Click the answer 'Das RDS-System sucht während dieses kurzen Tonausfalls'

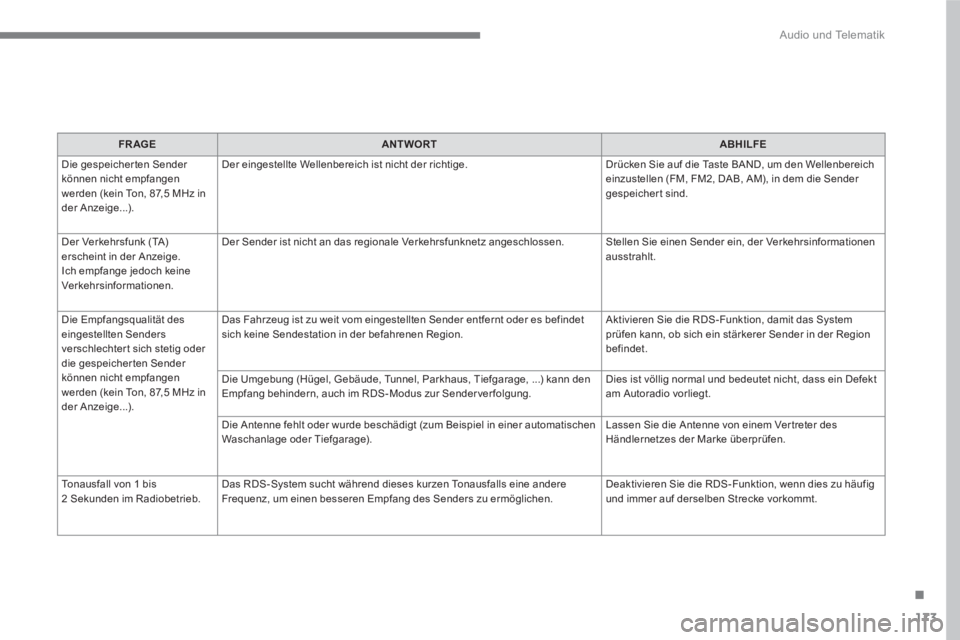pos(409,505)
